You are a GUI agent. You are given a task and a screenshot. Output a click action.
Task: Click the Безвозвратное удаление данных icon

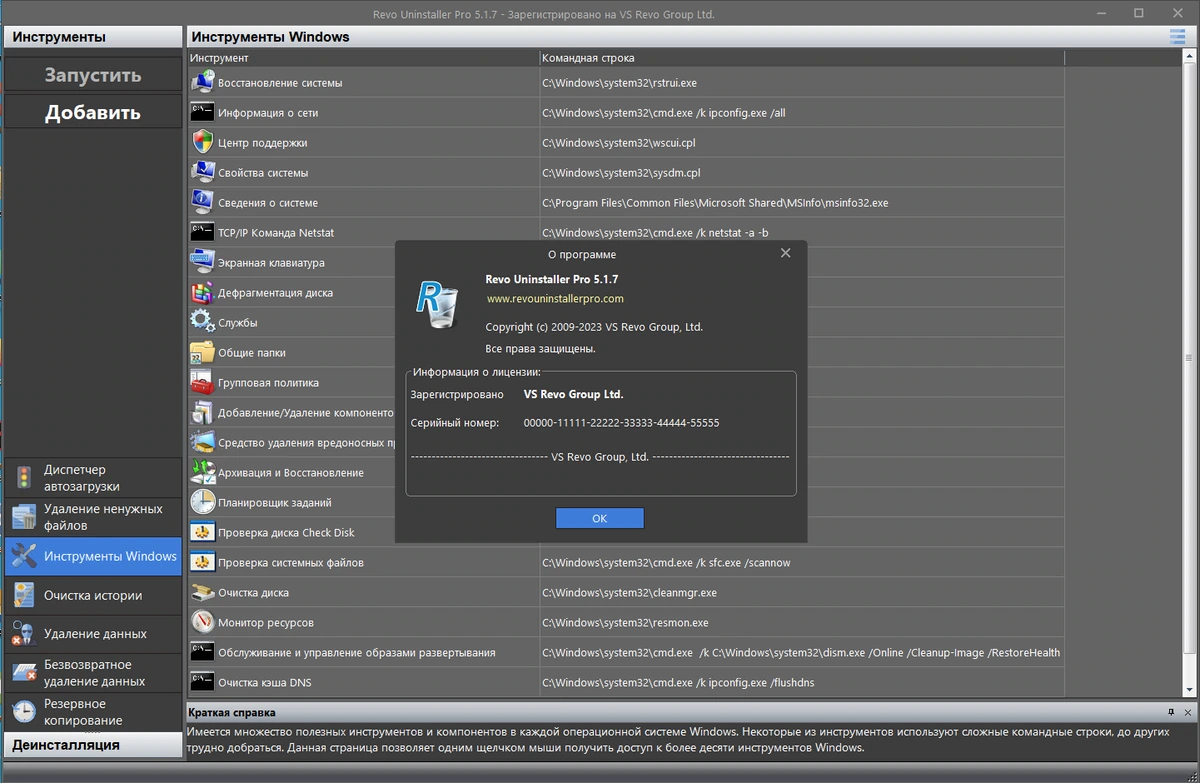[24, 673]
